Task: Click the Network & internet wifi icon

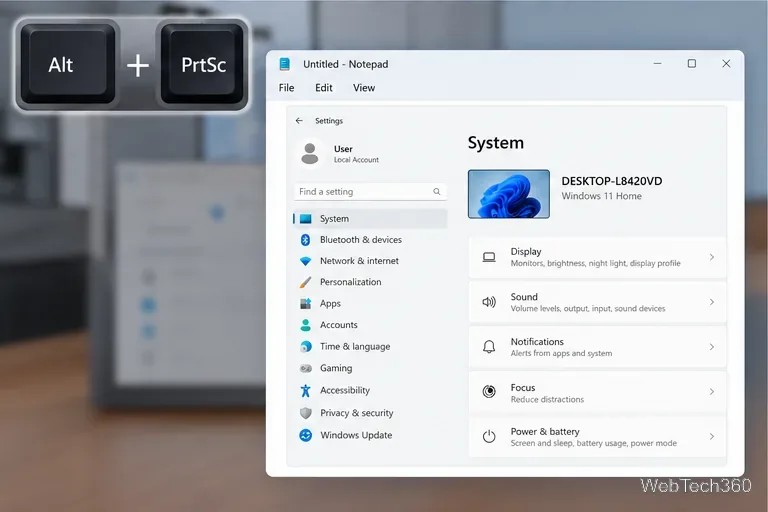Action: pos(306,261)
